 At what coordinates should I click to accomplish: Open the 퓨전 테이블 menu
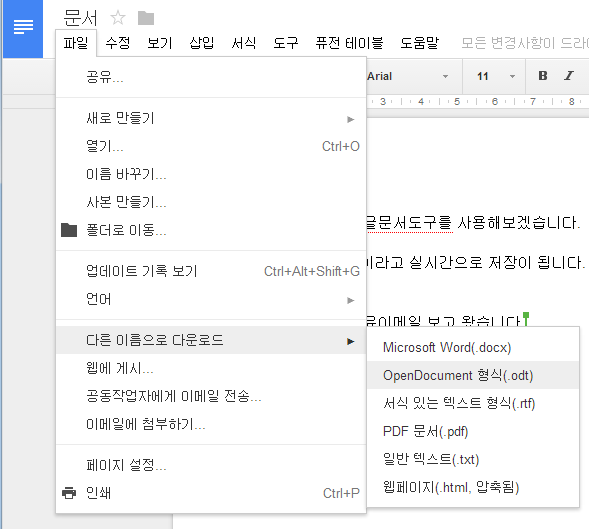click(x=349, y=43)
